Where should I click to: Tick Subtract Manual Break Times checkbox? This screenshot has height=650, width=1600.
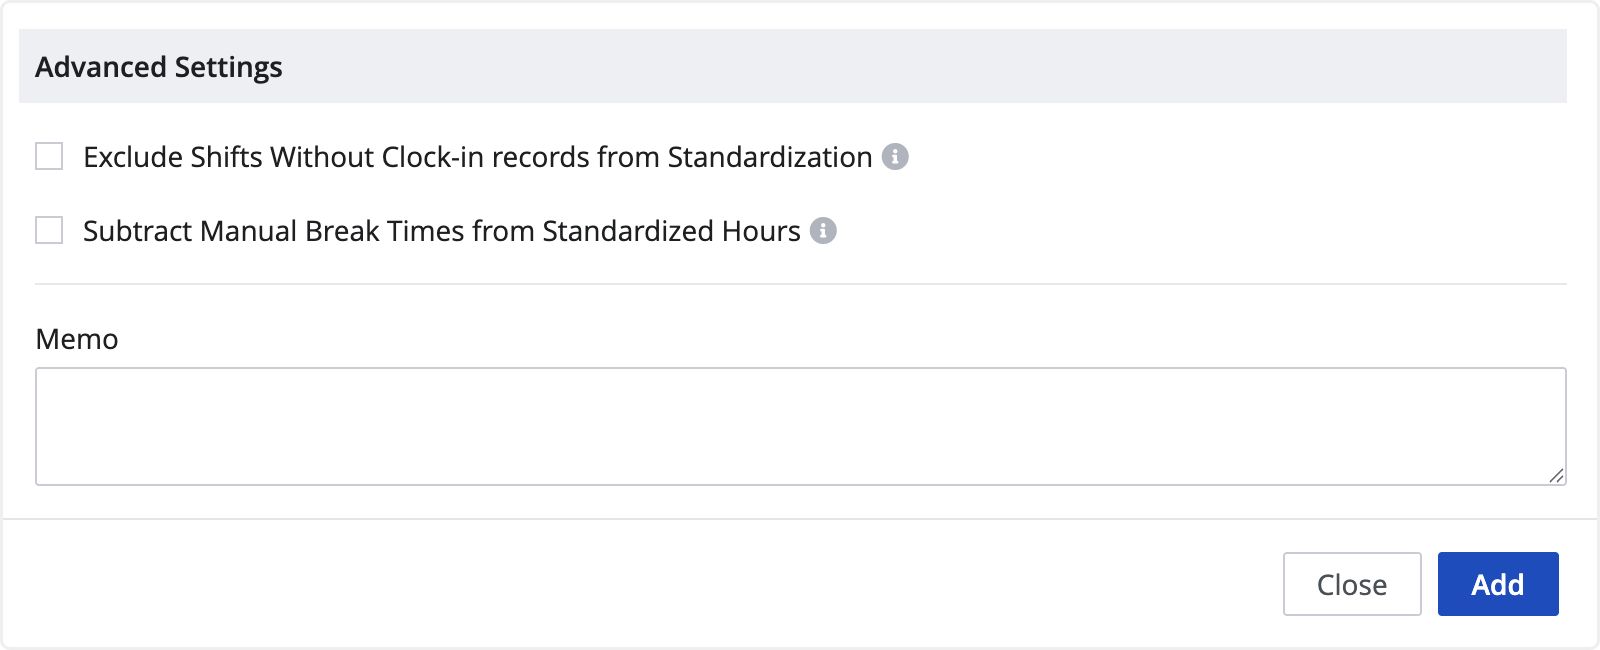[x=49, y=231]
